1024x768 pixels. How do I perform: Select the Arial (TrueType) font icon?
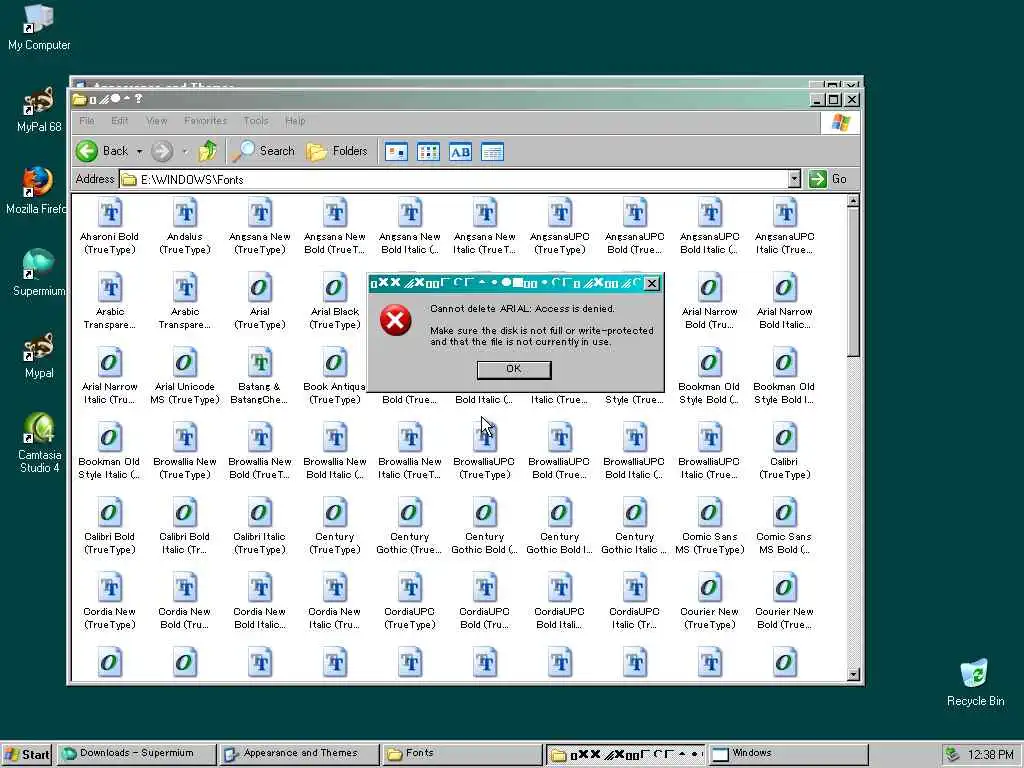pos(260,301)
